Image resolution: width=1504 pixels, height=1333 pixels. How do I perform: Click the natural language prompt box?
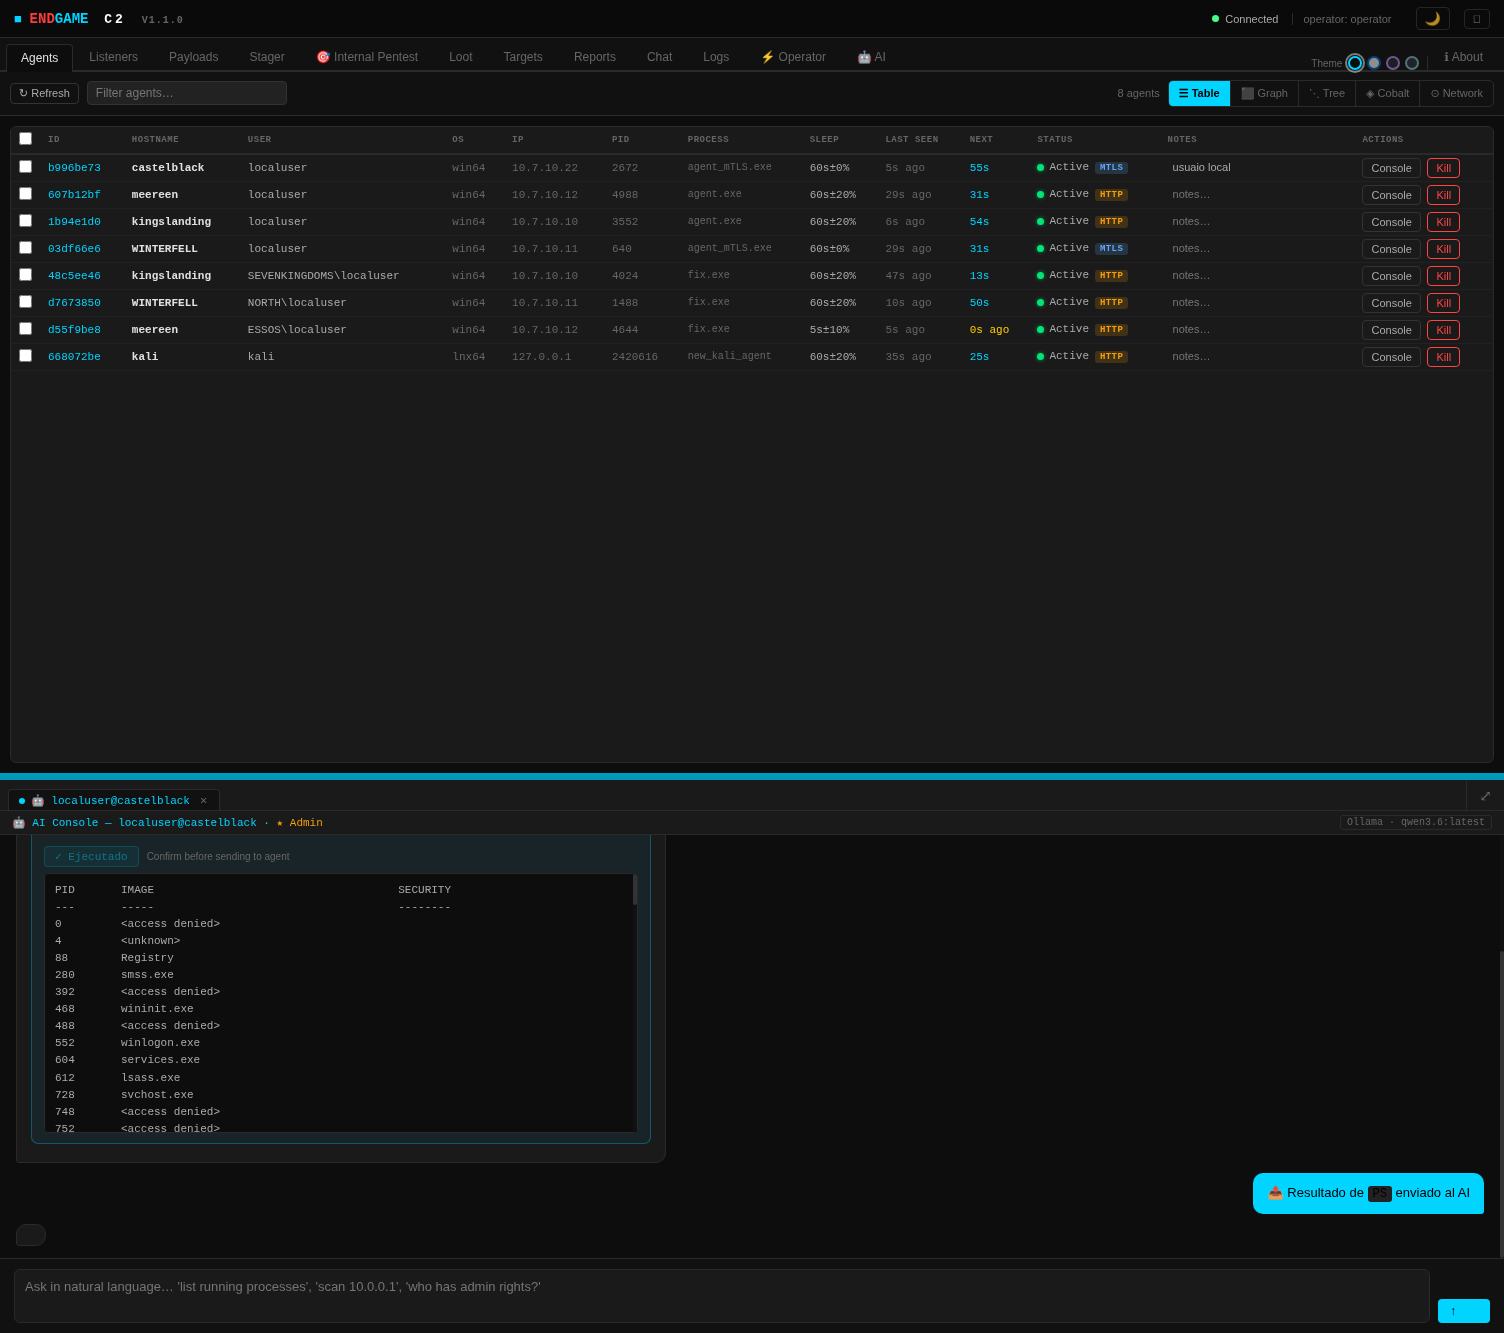[722, 1296]
